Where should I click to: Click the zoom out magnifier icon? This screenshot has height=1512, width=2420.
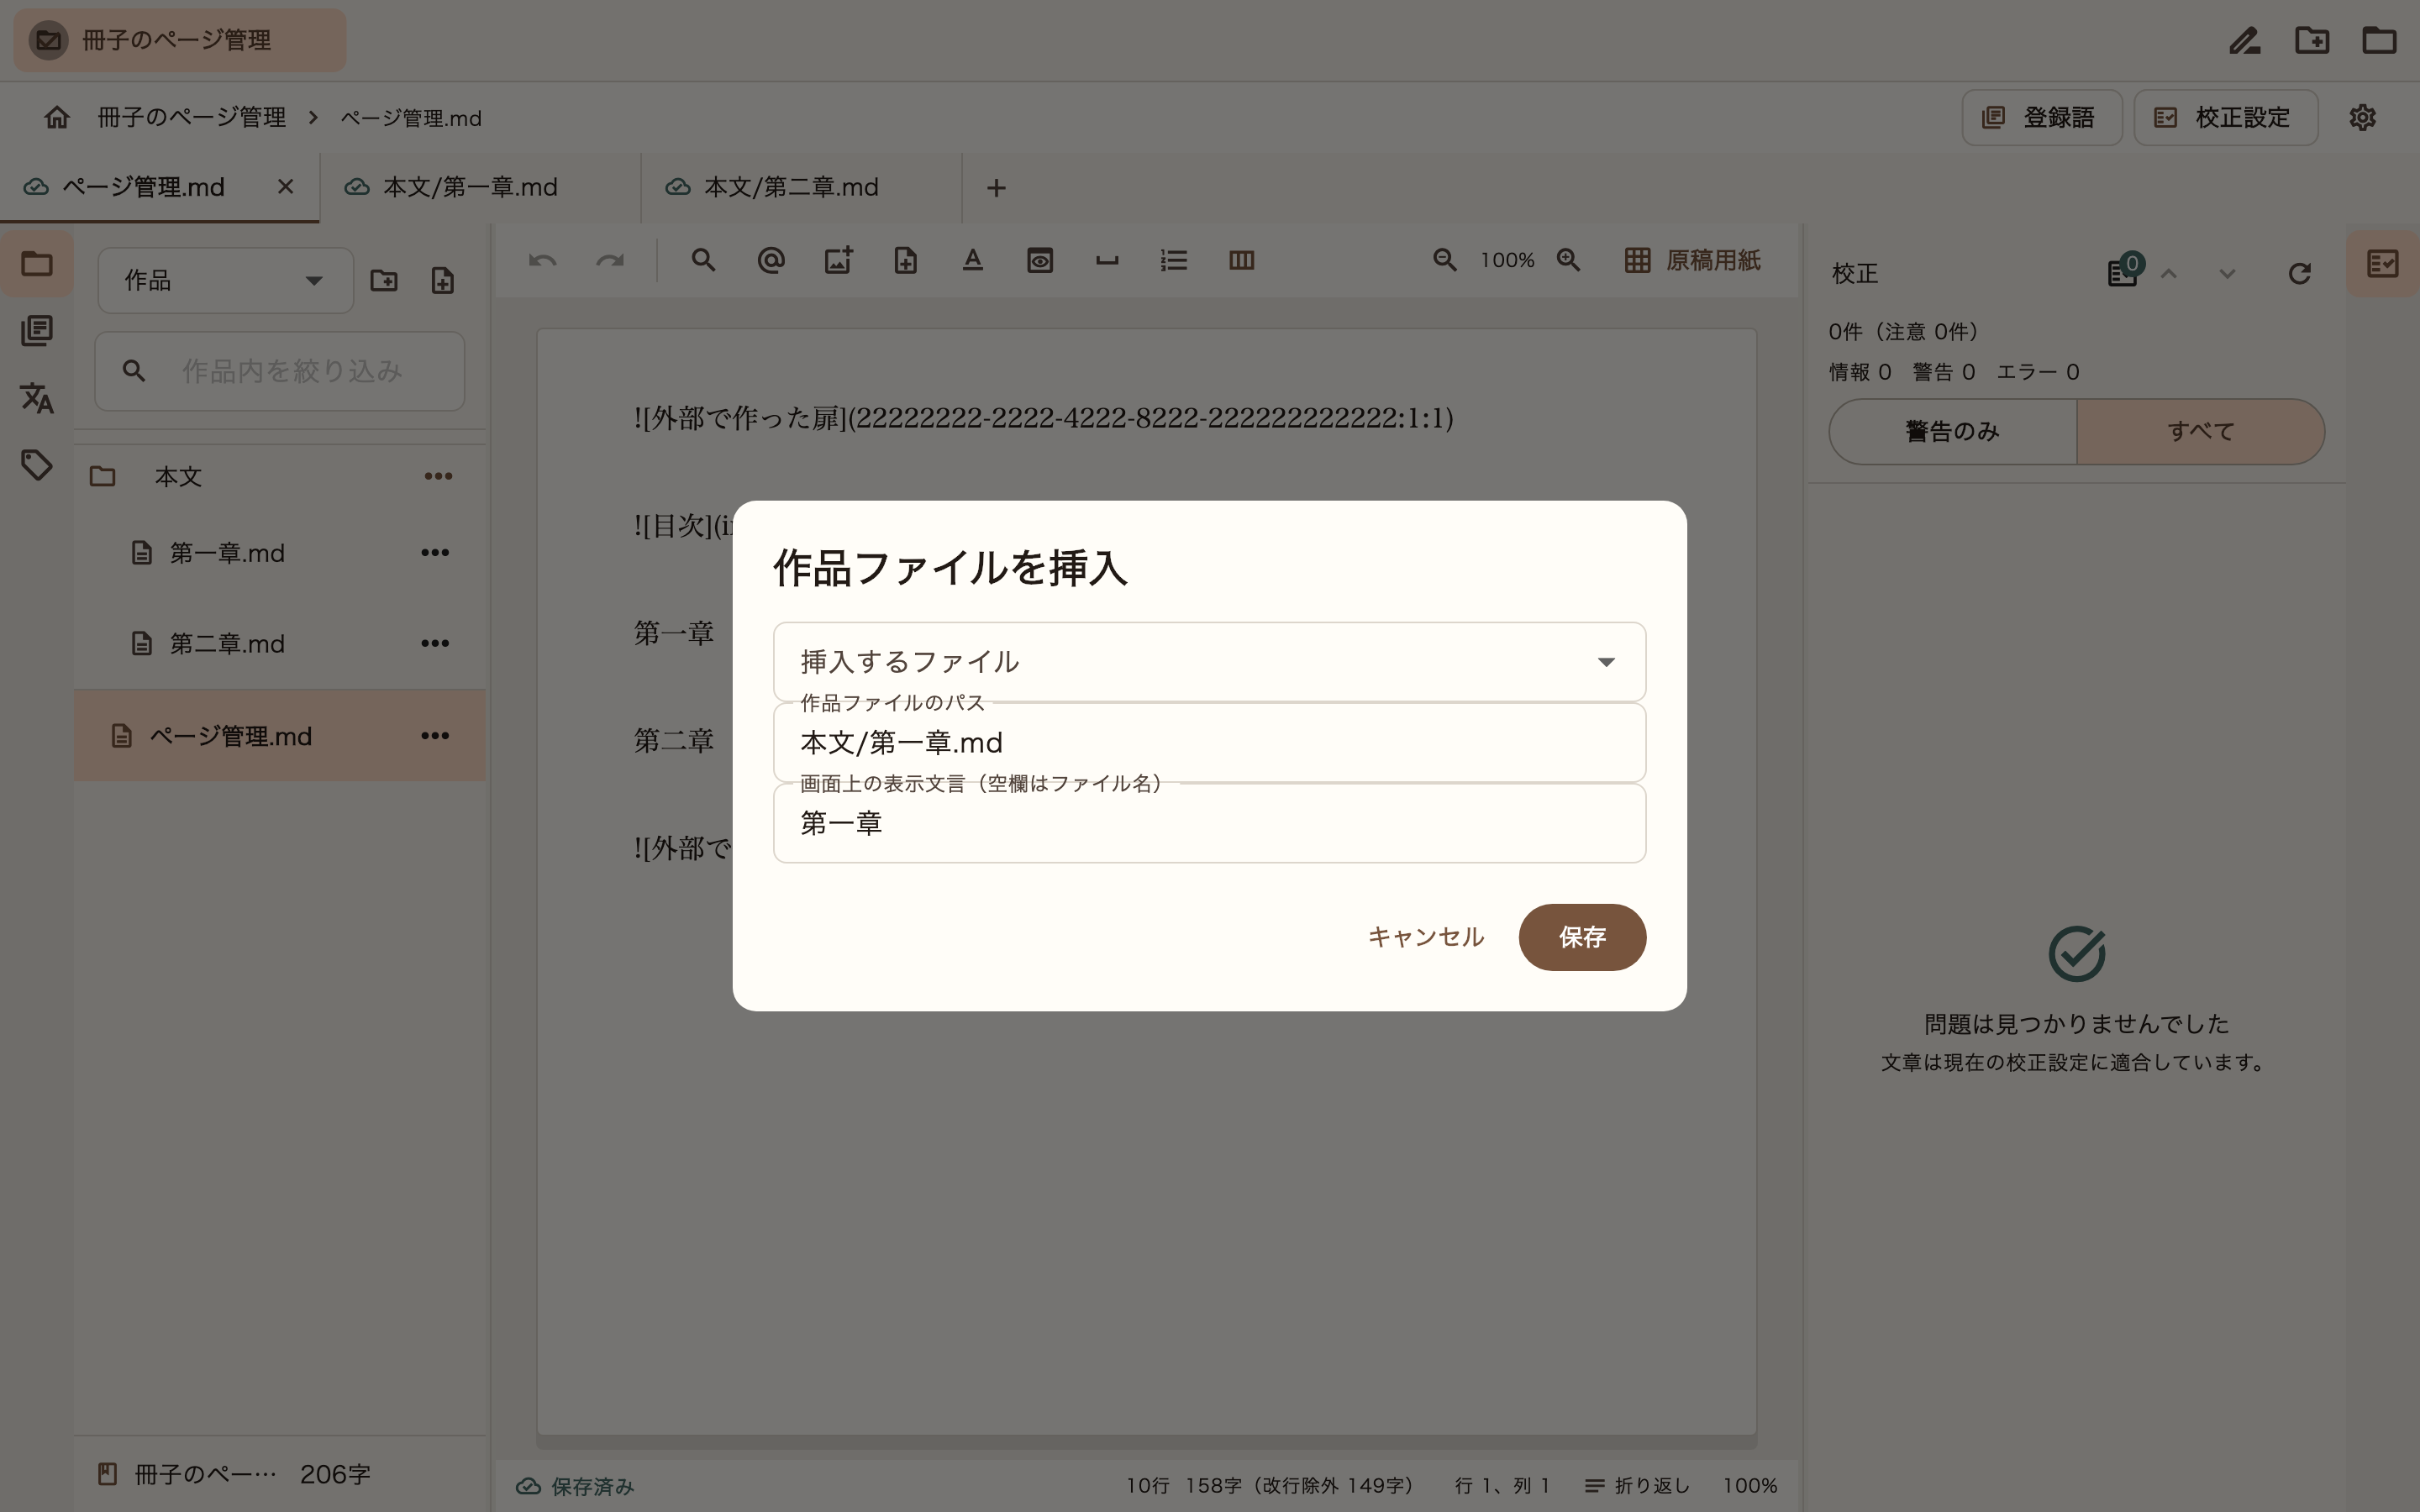tap(1445, 261)
